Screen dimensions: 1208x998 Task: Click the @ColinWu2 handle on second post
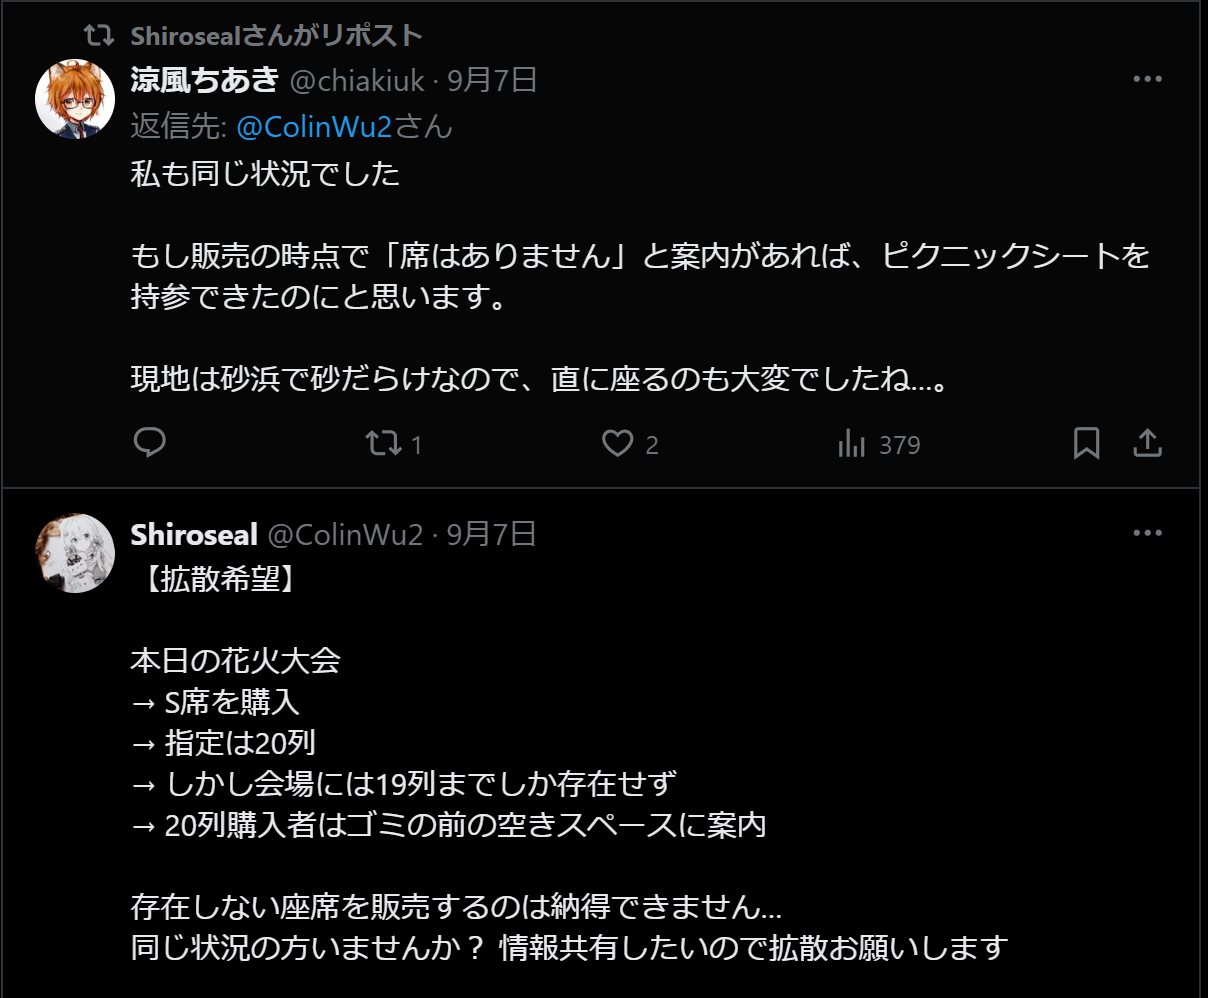[x=345, y=535]
